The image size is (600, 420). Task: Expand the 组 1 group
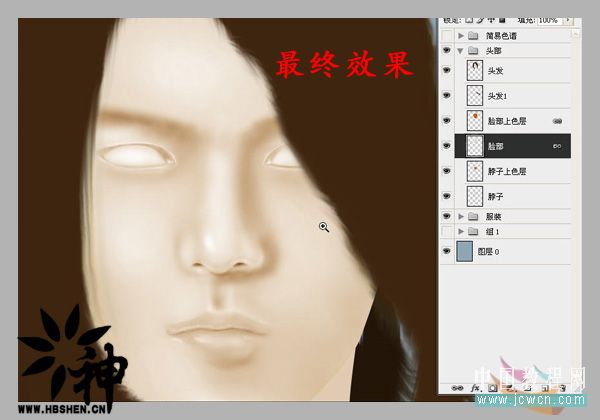(x=461, y=231)
